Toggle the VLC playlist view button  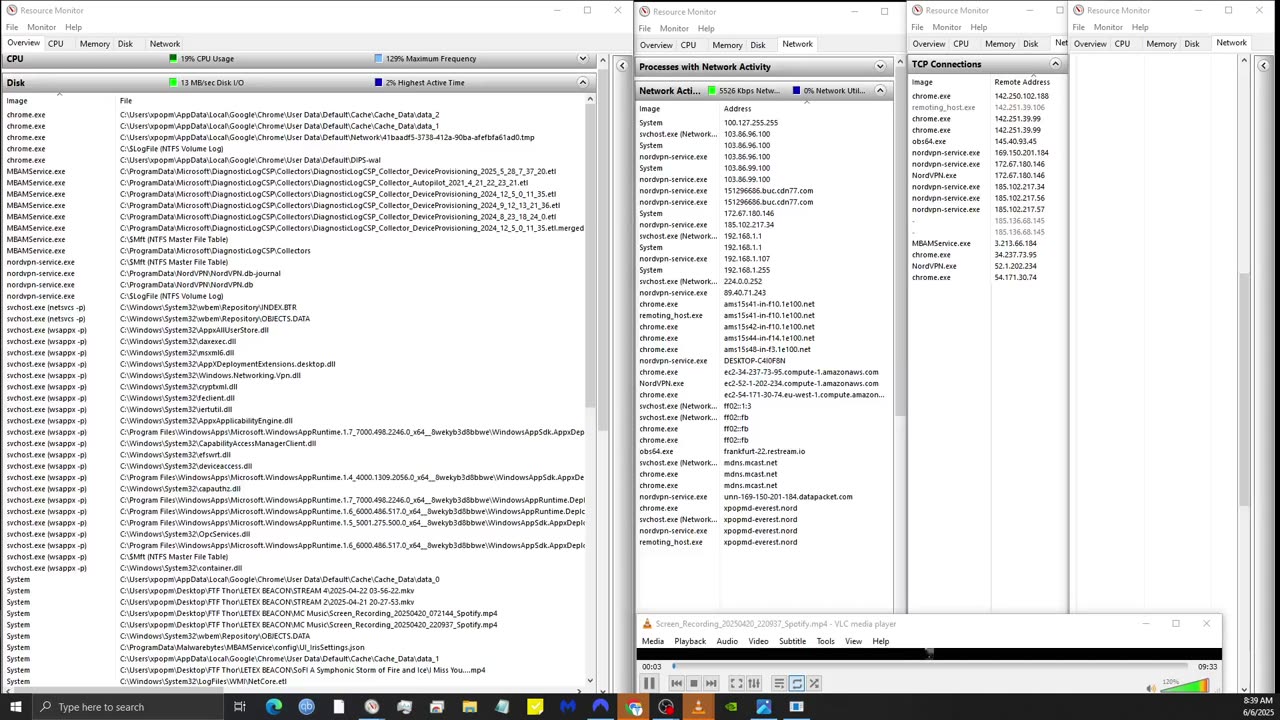(779, 684)
